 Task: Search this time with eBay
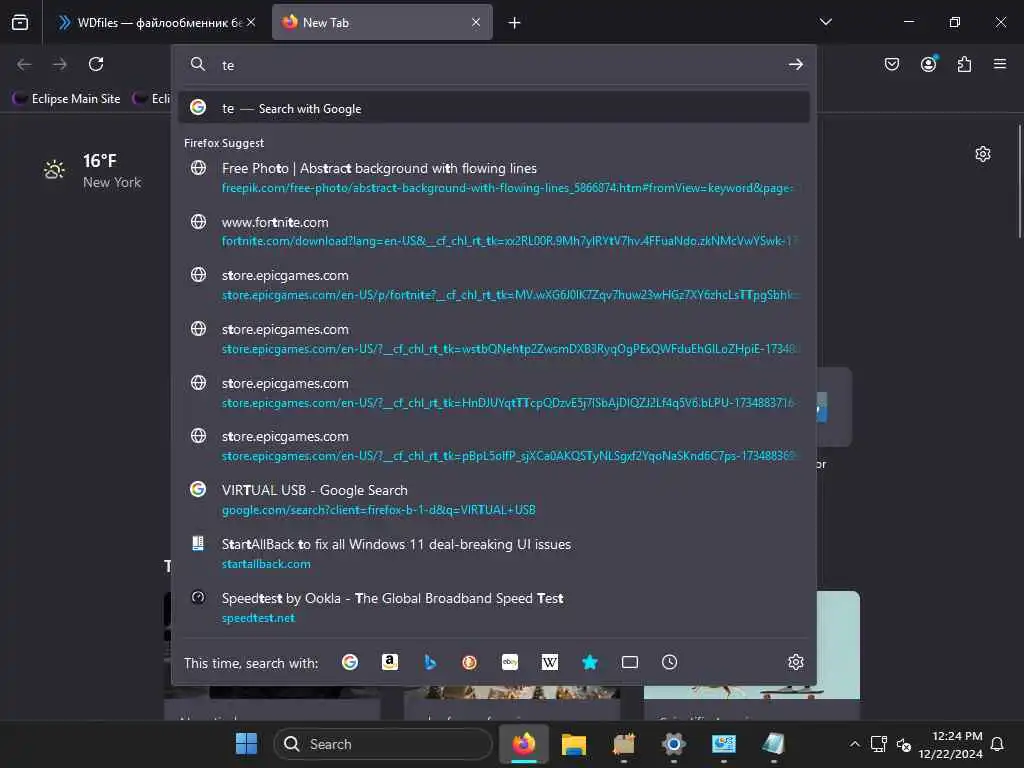(510, 662)
